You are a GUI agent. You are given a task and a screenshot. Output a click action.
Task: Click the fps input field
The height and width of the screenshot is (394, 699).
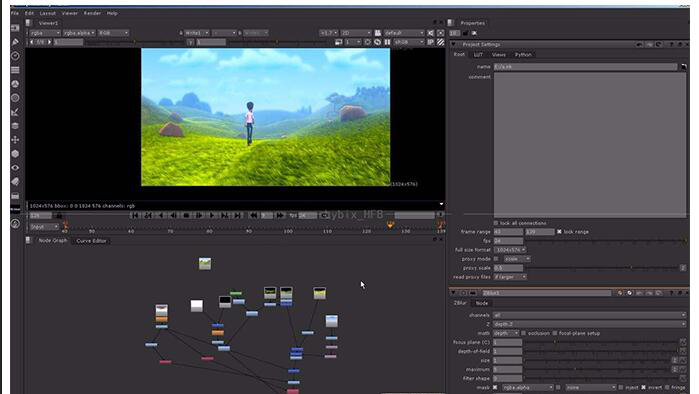point(508,241)
